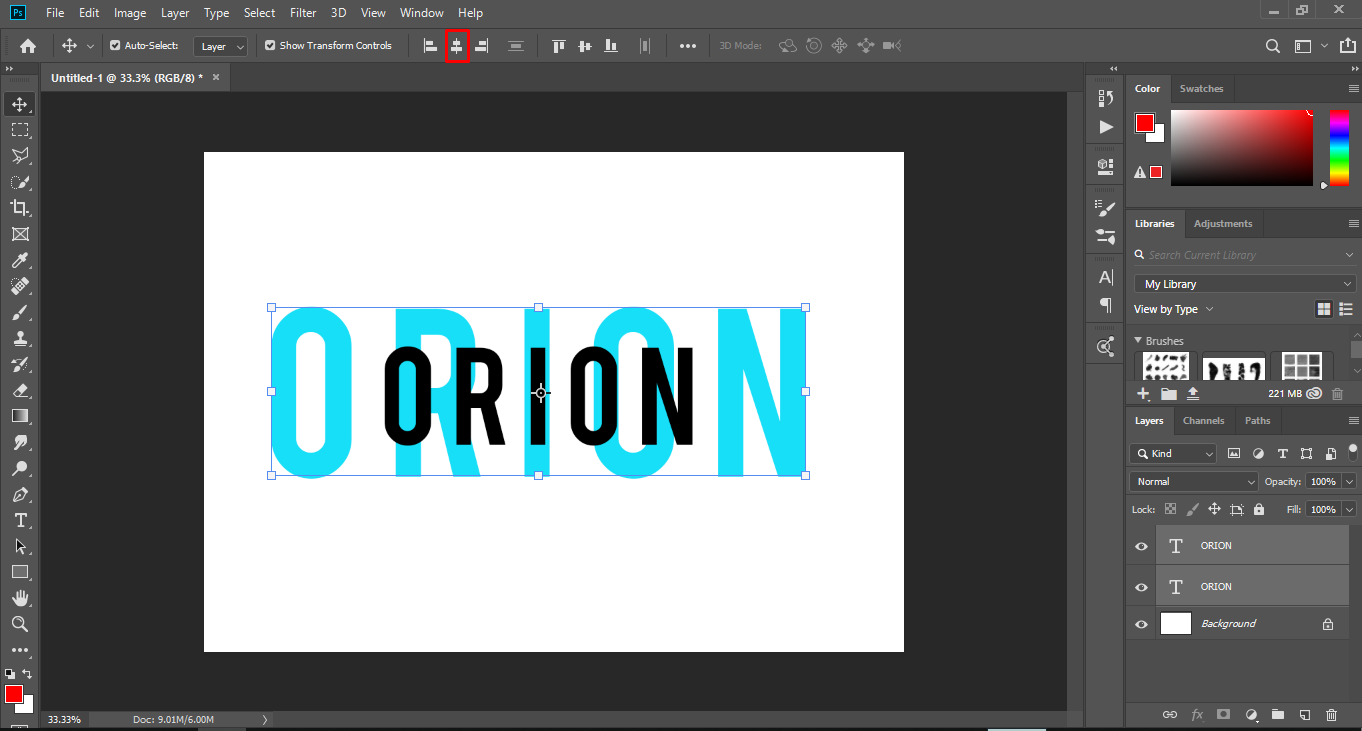Click the Home icon in options bar
Screen dimensions: 1362x731
coord(28,46)
